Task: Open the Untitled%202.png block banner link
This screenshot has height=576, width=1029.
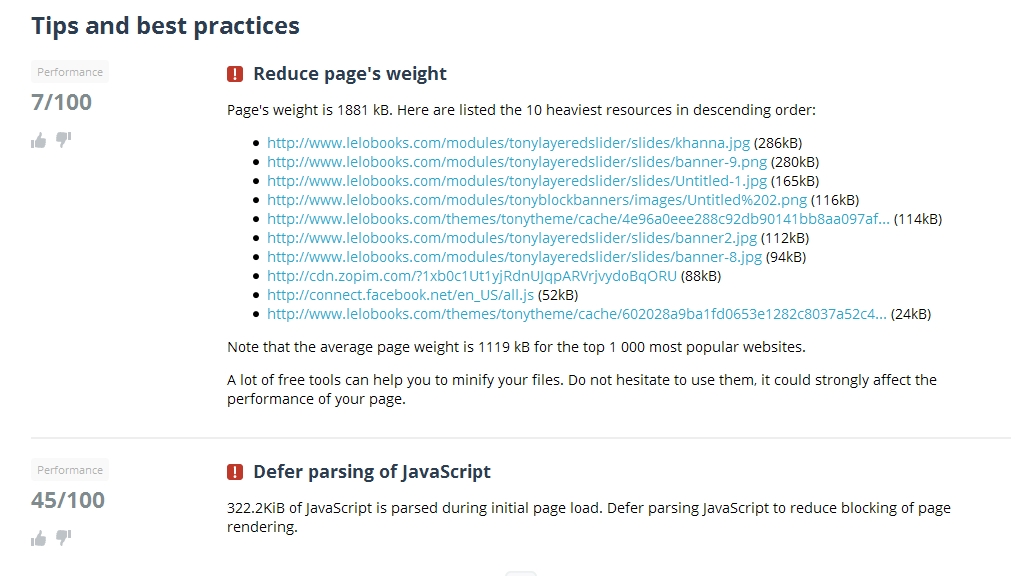Action: tap(537, 200)
